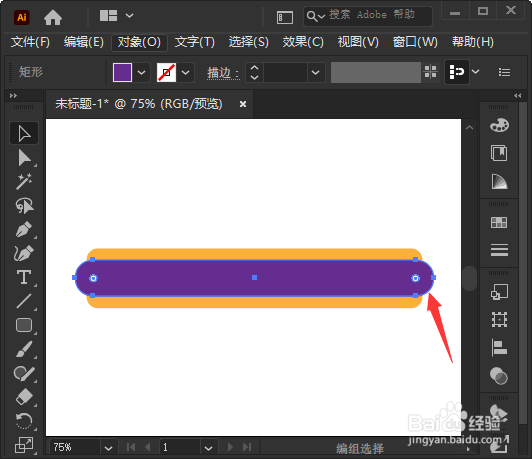Open the 编辑(E) menu
532x459 pixels.
click(83, 42)
